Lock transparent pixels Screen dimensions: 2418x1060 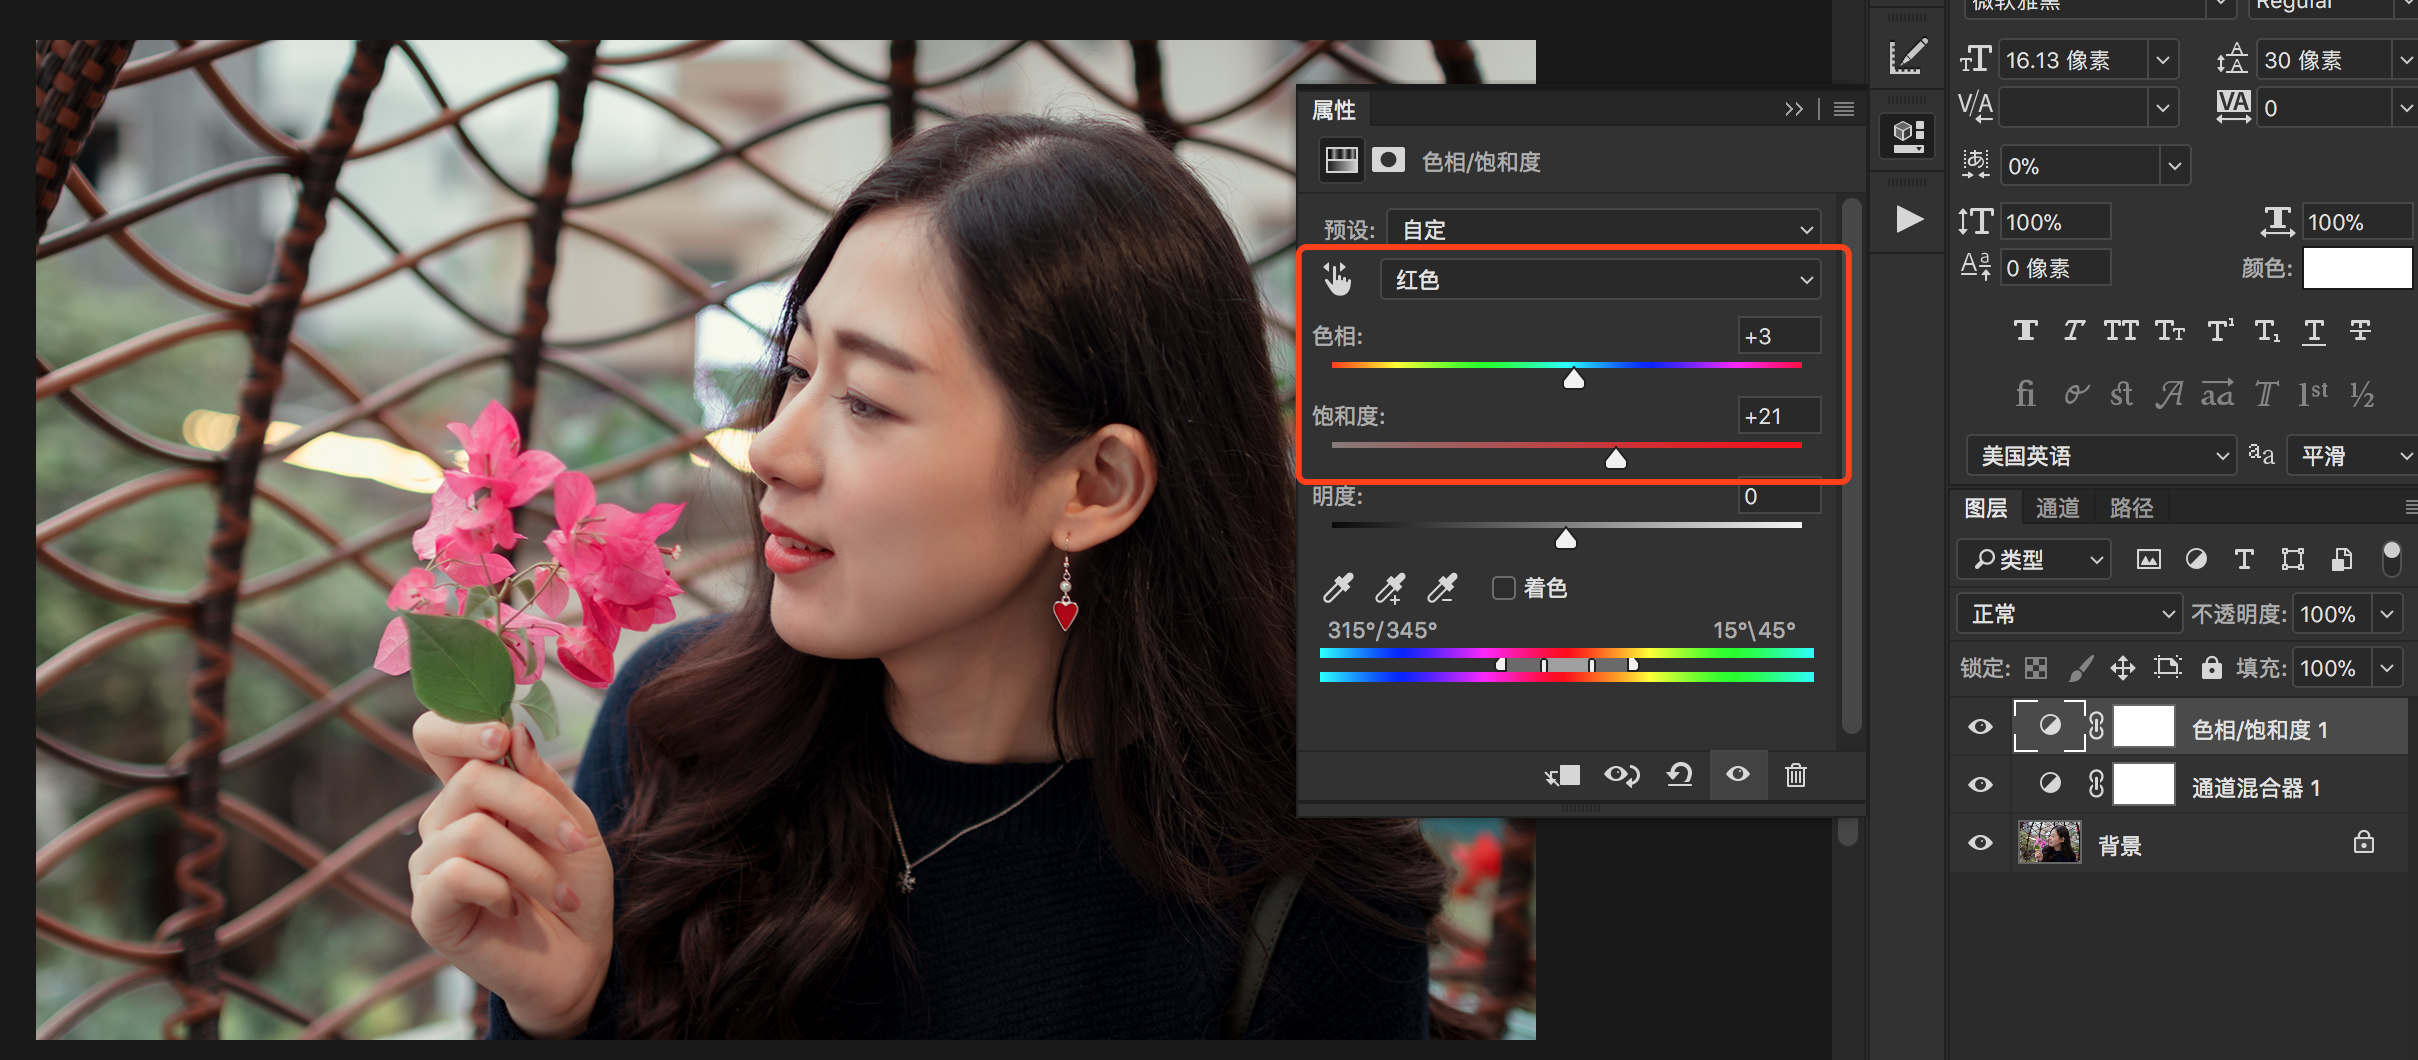click(x=2036, y=668)
